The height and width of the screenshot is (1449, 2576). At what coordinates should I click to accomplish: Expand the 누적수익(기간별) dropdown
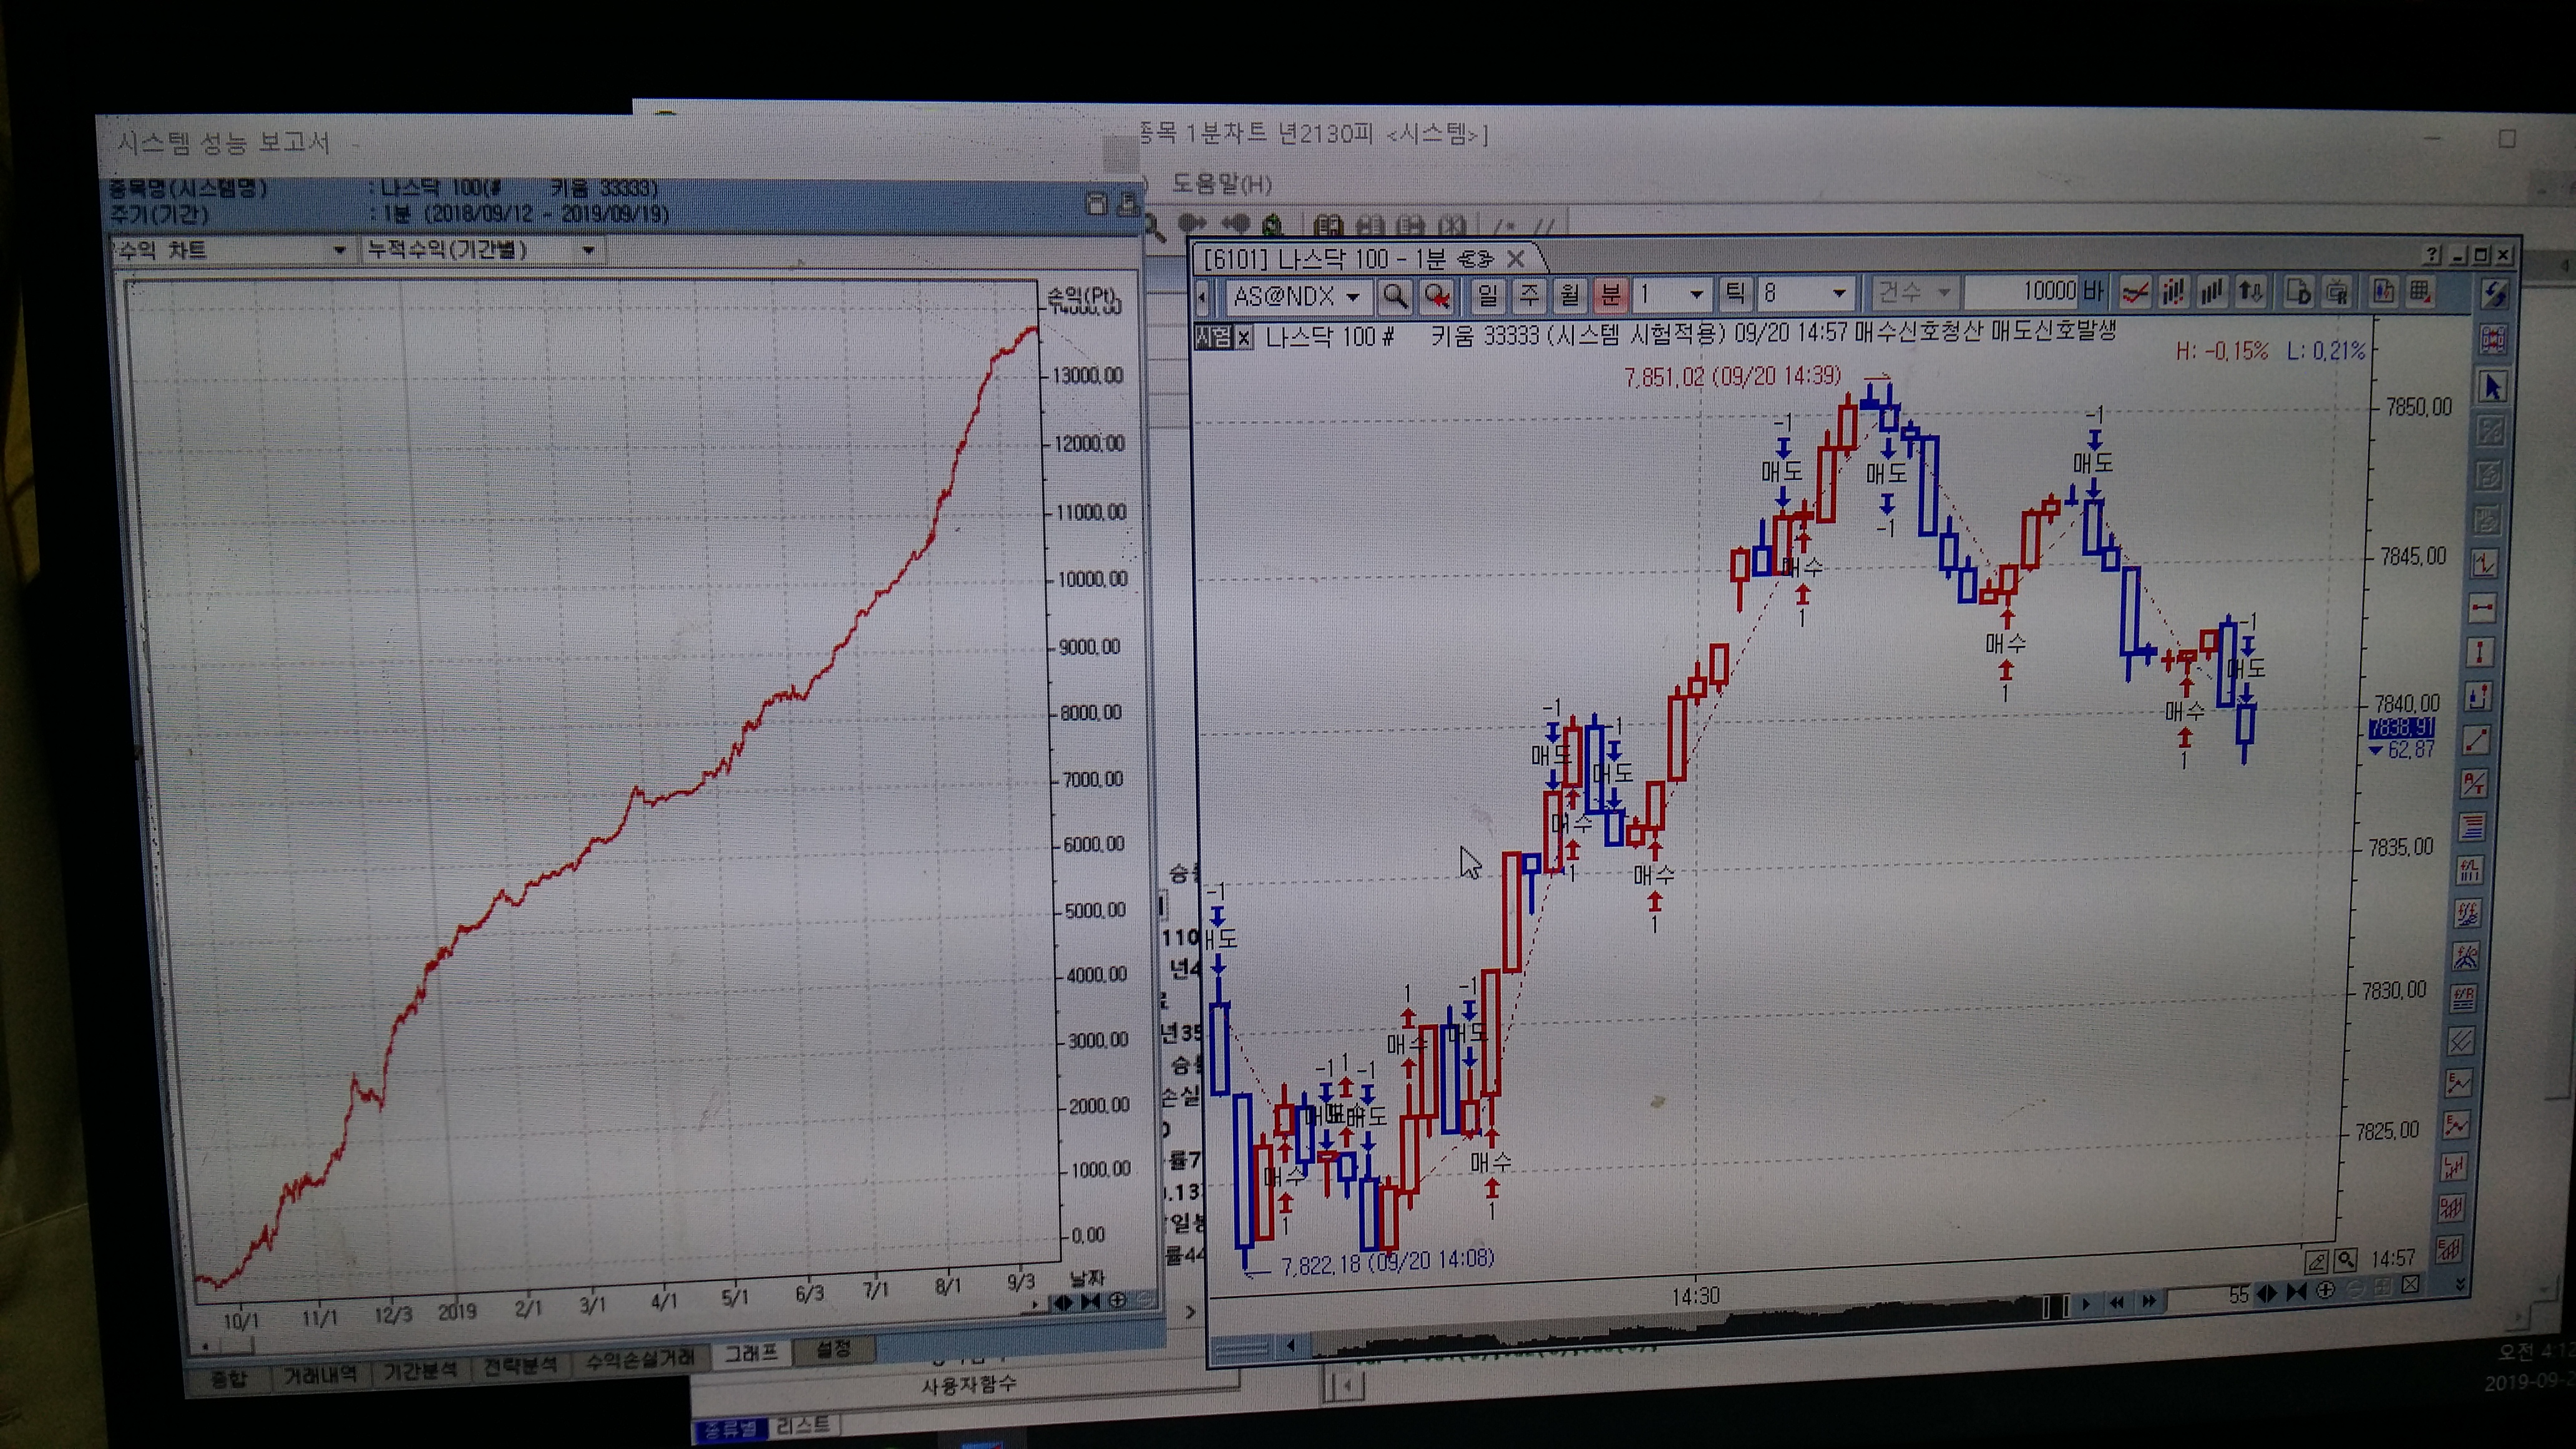click(588, 250)
